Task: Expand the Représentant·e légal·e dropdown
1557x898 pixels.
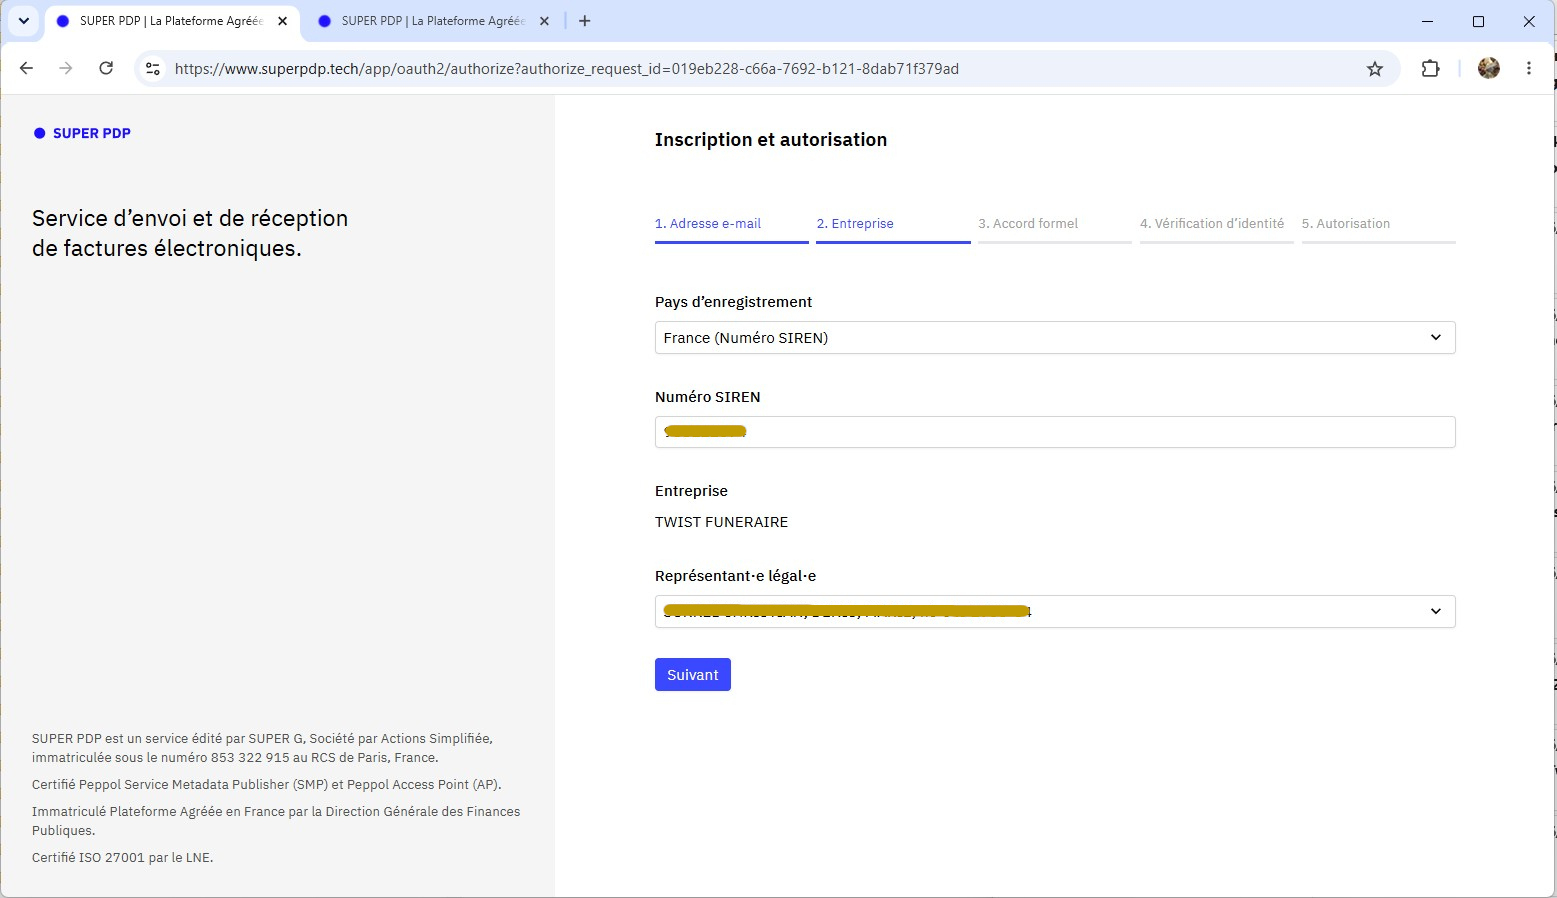Action: (x=1055, y=611)
